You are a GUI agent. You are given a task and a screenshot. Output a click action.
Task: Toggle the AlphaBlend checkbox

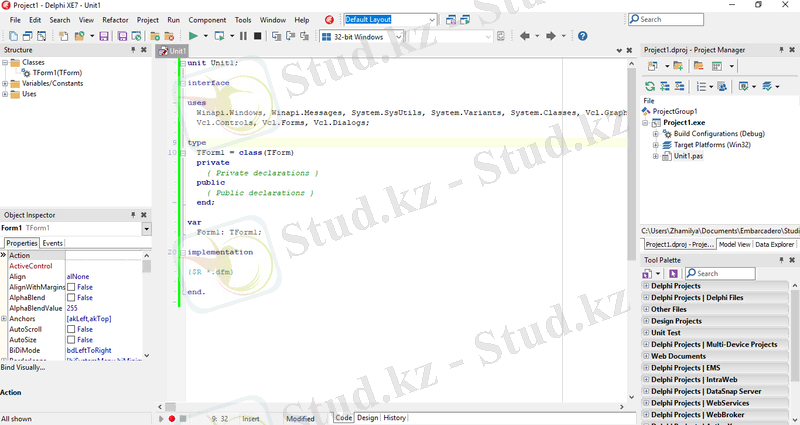tap(71, 298)
